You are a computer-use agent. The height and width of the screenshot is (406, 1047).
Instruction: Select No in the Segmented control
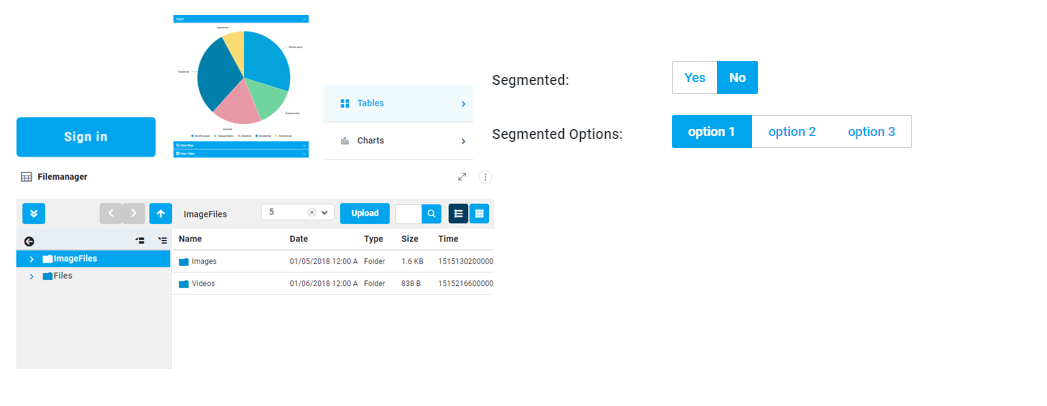pyautogui.click(x=737, y=78)
